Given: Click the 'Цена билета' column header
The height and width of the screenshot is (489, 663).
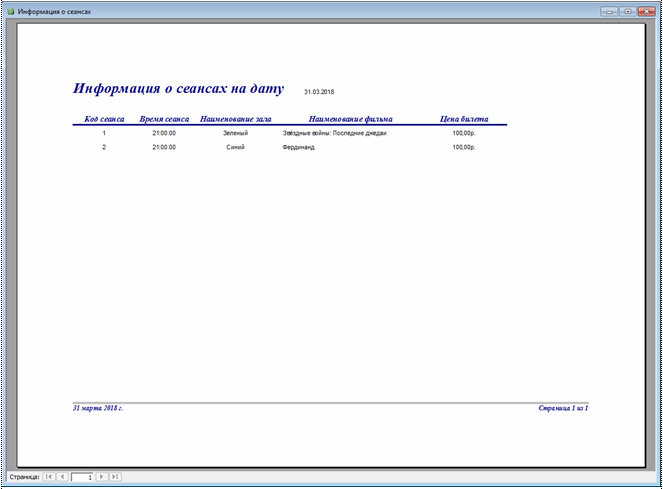Looking at the screenshot, I should tap(464, 119).
